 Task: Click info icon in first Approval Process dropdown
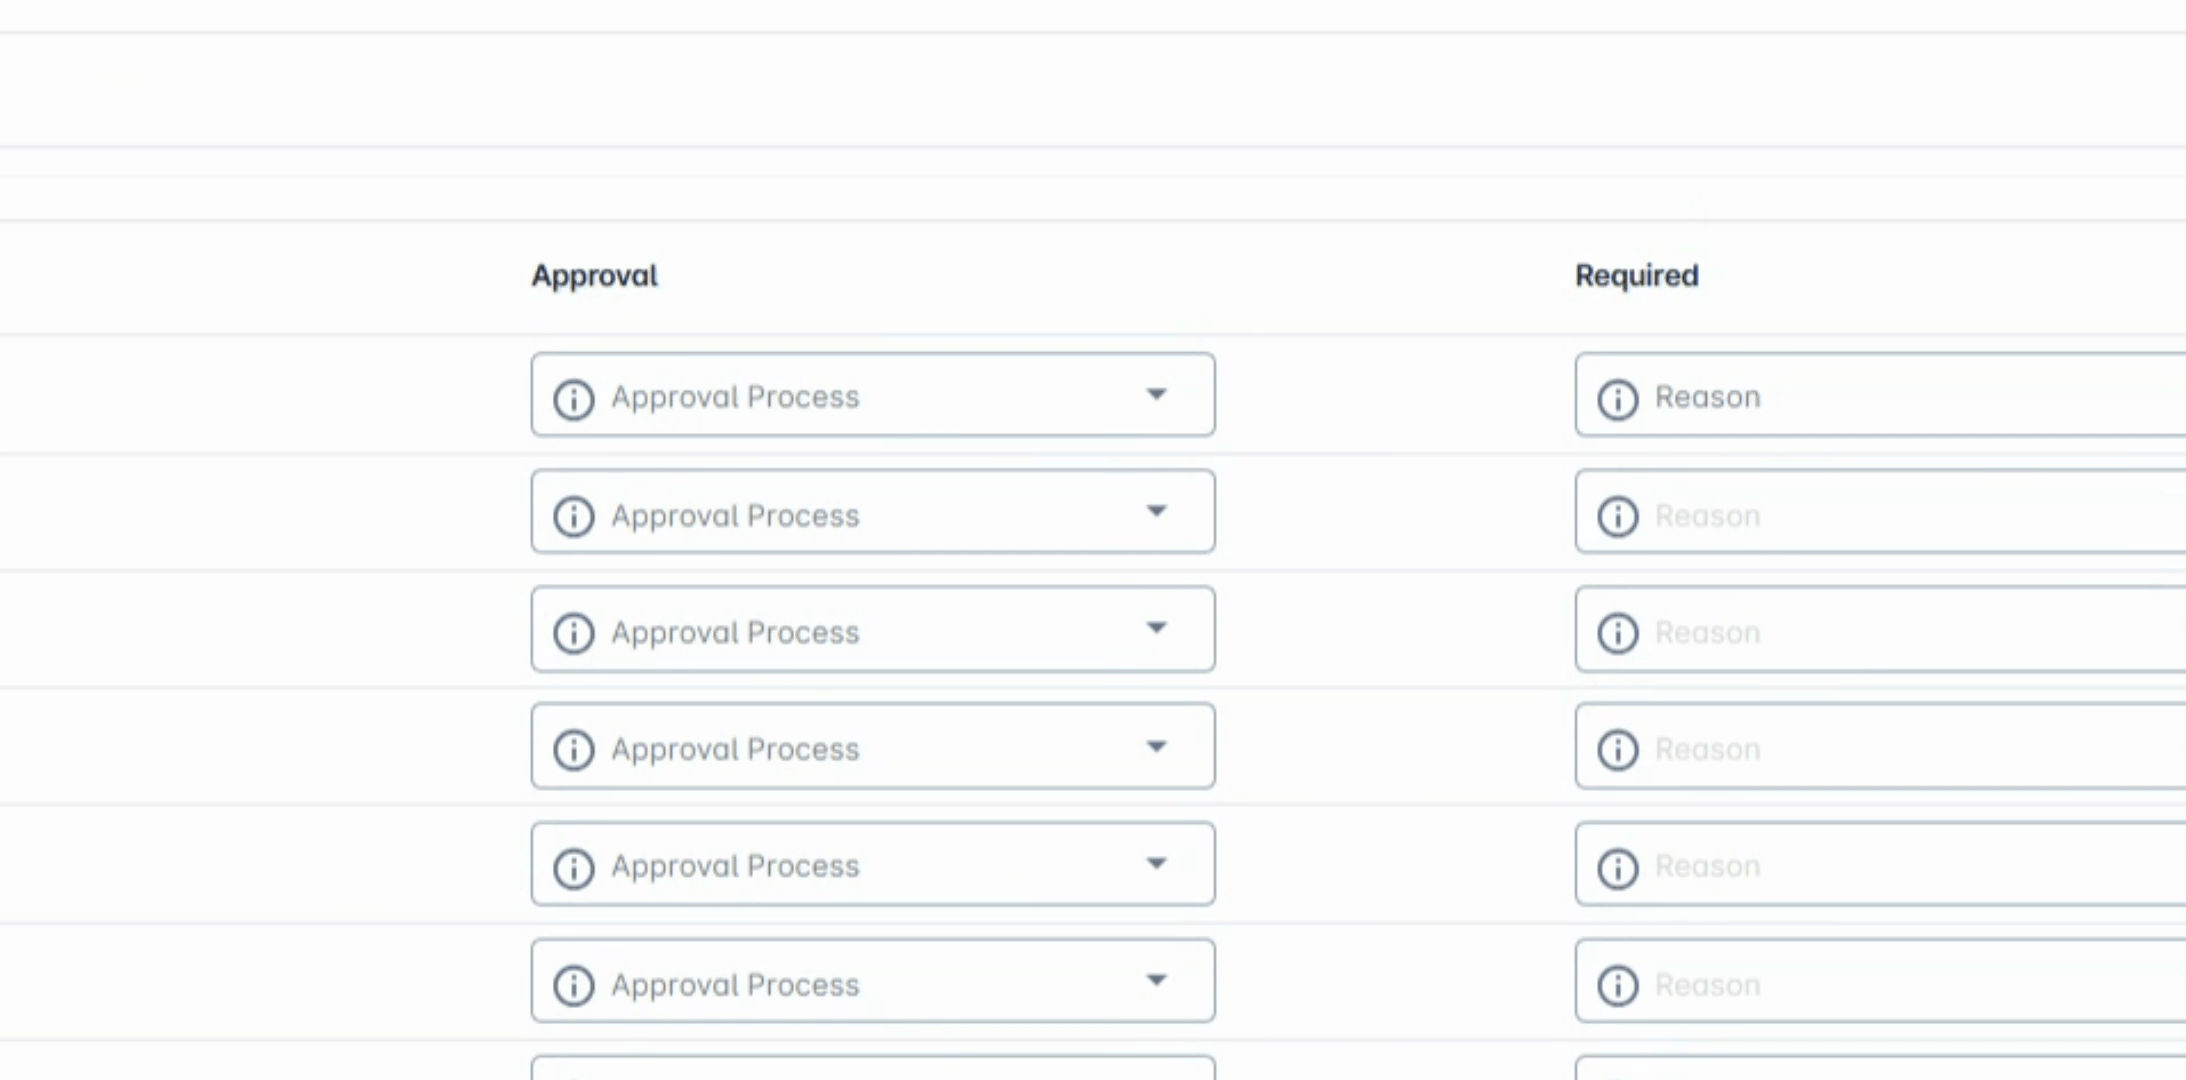coord(574,399)
